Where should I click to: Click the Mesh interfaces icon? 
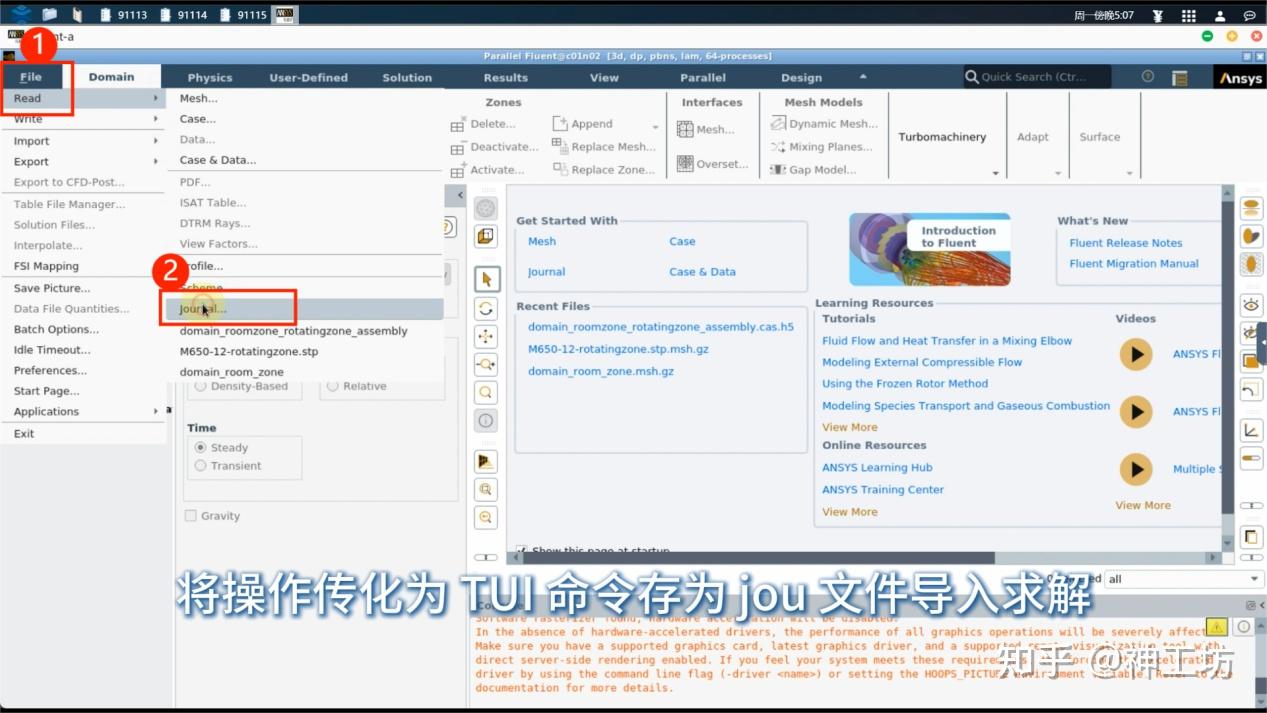685,129
